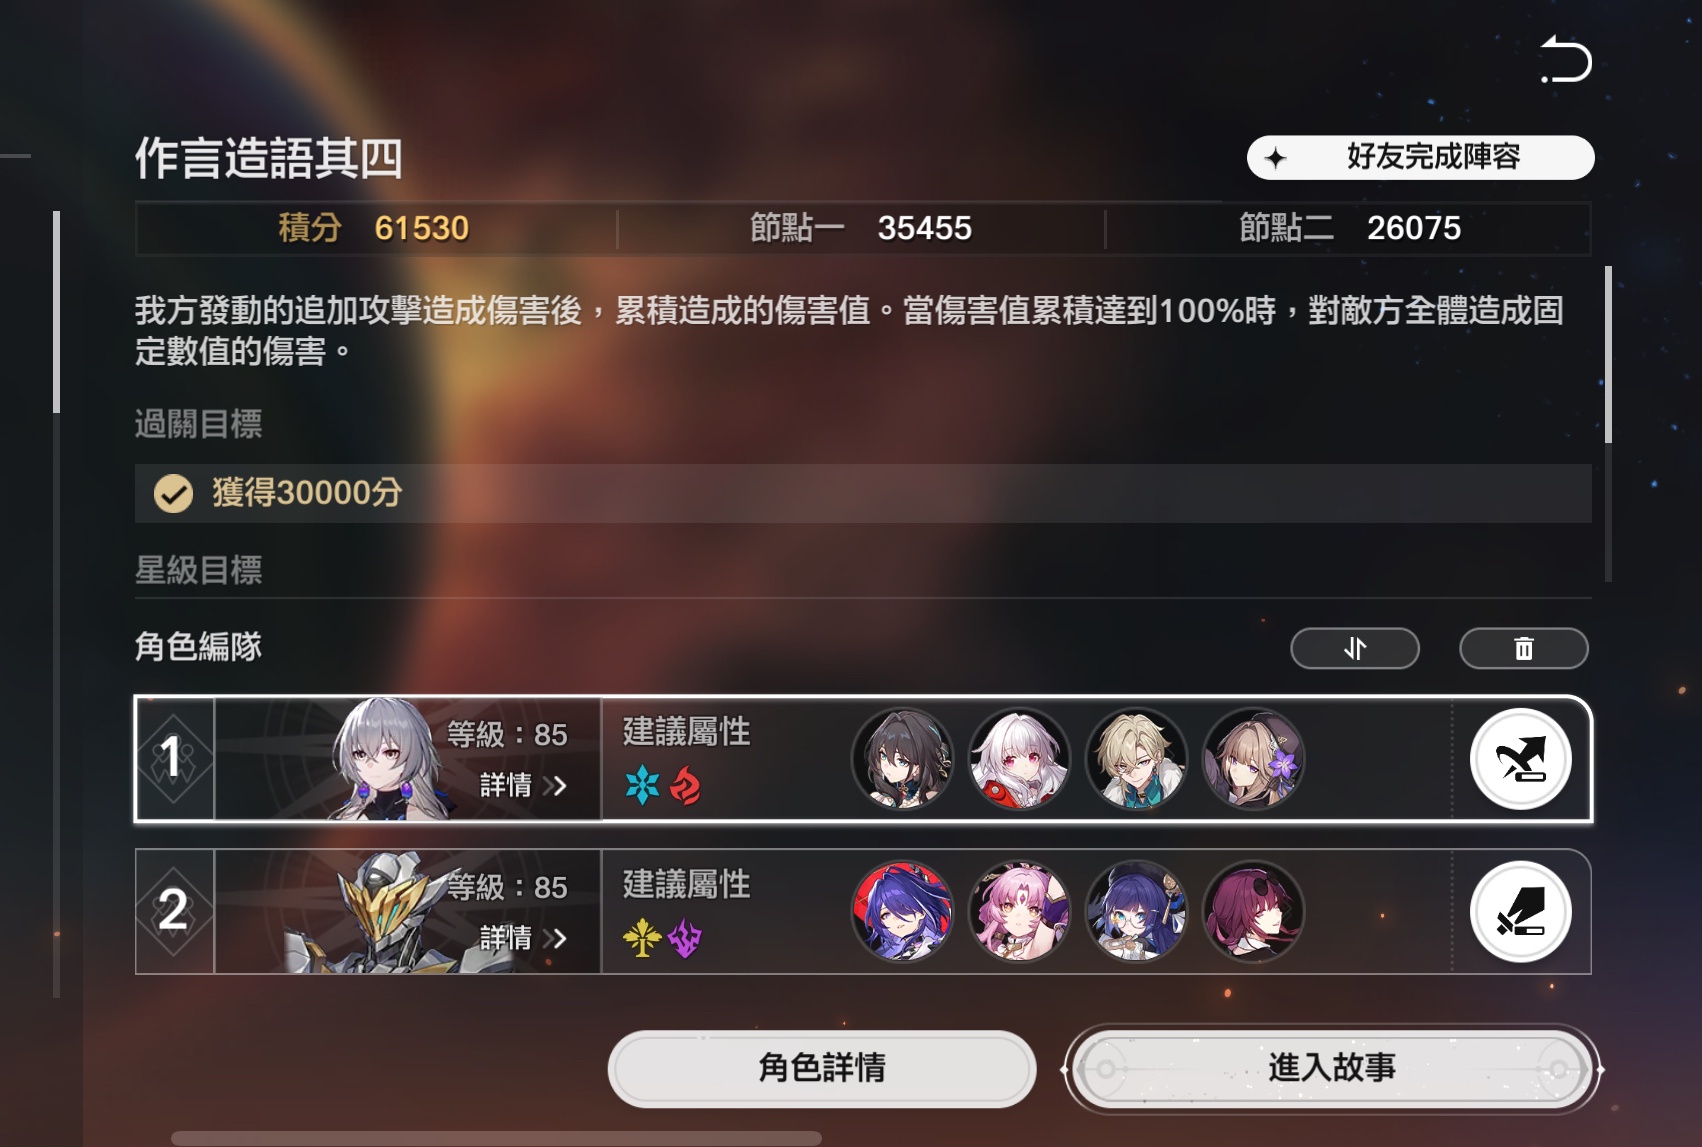The width and height of the screenshot is (1702, 1147).
Task: Select the ice element icon in team 1
Action: [642, 786]
